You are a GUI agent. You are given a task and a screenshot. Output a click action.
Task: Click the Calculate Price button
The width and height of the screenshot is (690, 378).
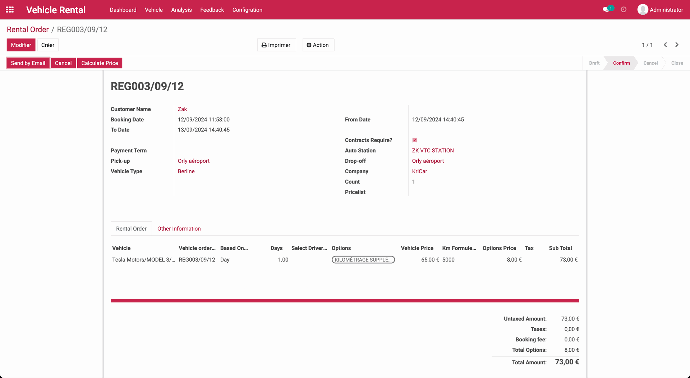99,63
